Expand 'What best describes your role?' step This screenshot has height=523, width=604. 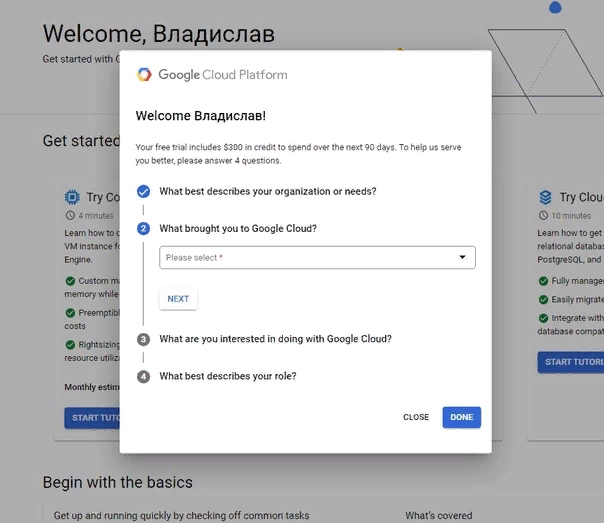(x=228, y=376)
